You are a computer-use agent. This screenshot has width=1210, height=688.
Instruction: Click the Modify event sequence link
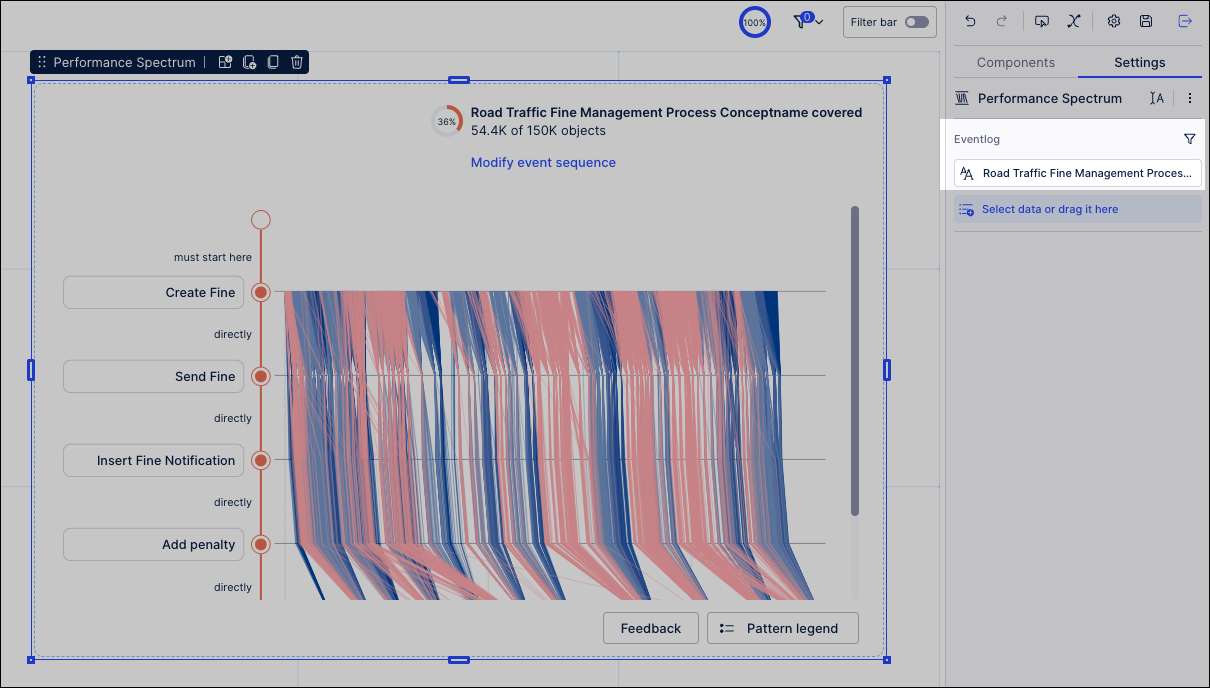pos(543,162)
